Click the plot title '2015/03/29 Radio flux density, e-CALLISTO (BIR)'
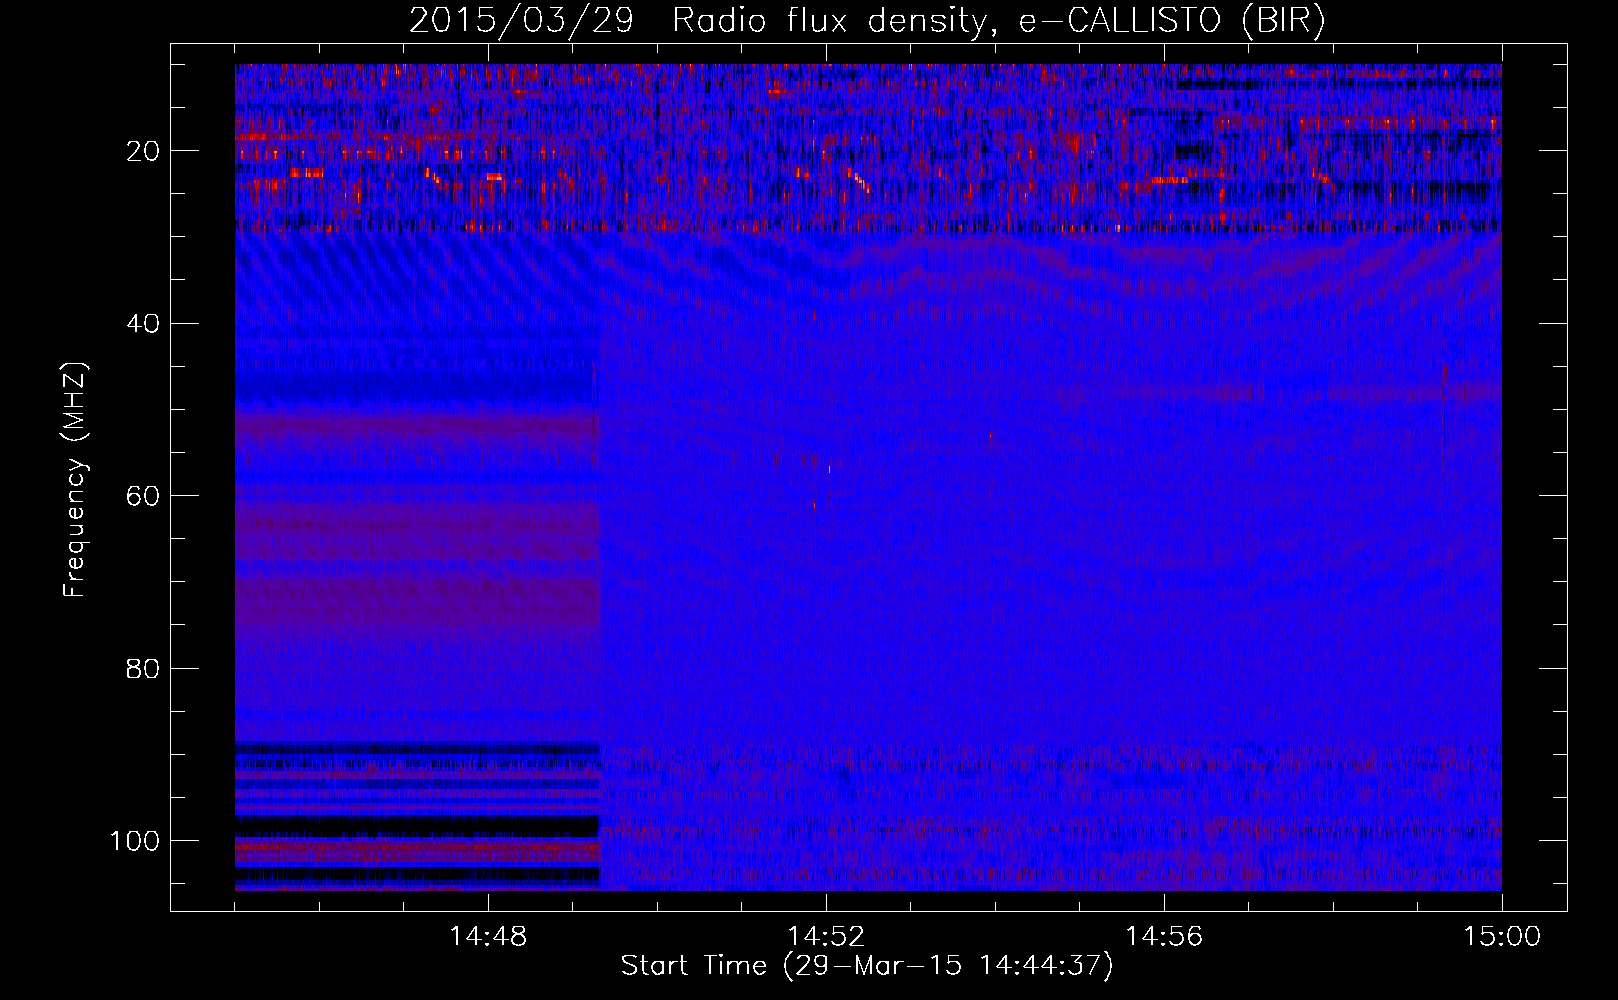This screenshot has width=1618, height=1000. 867,20
